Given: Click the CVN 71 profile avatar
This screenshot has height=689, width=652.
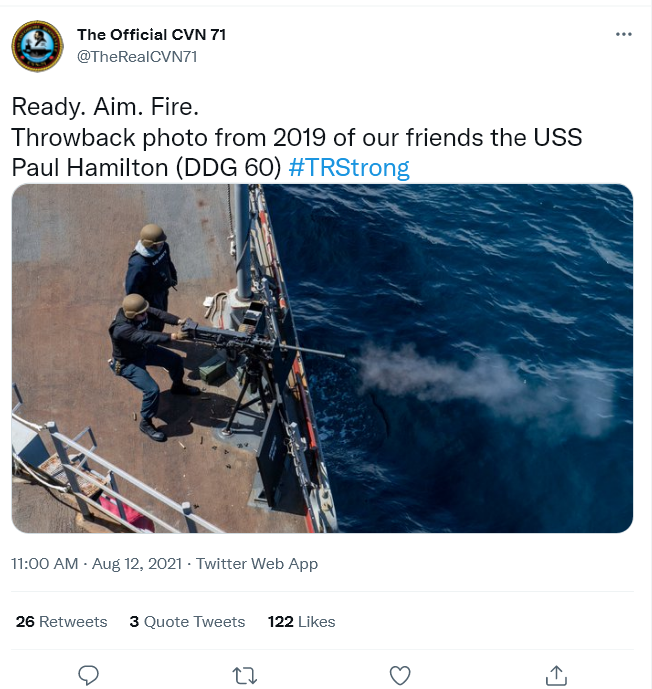Looking at the screenshot, I should (x=37, y=46).
